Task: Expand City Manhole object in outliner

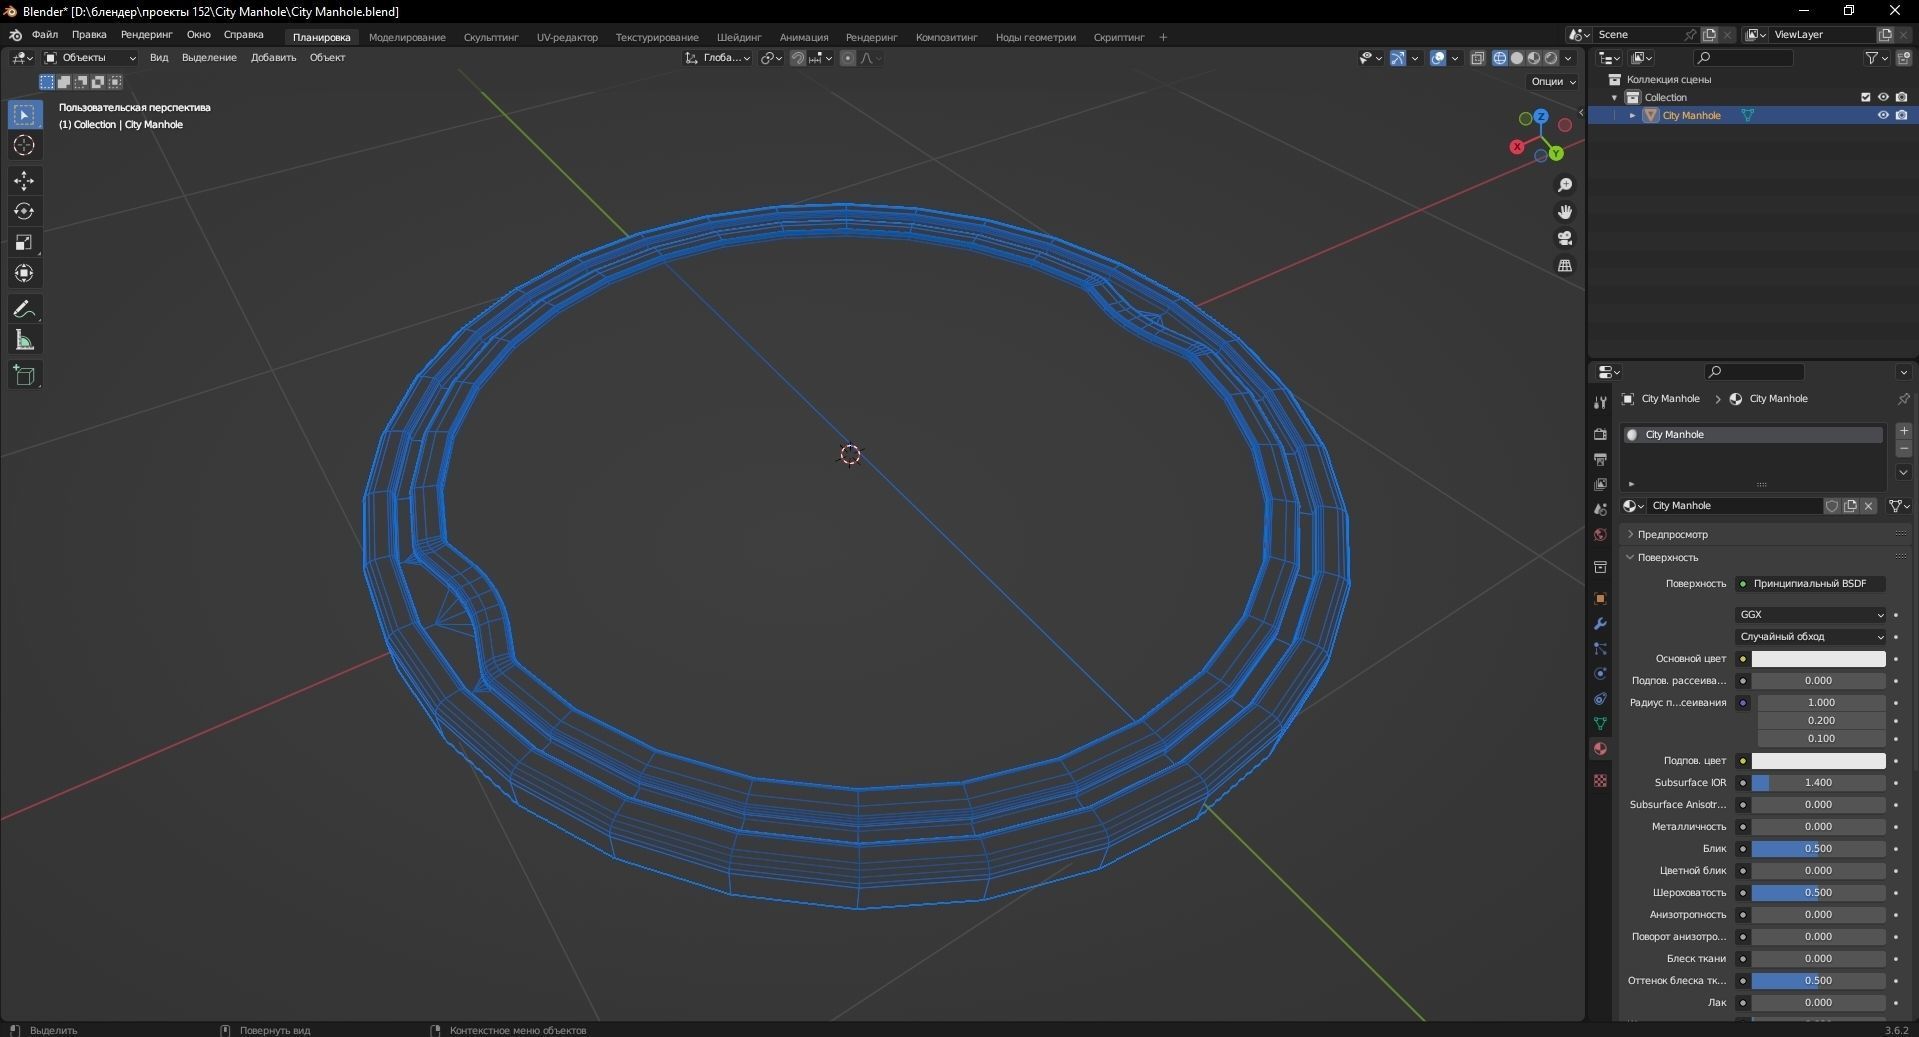Action: (x=1632, y=116)
